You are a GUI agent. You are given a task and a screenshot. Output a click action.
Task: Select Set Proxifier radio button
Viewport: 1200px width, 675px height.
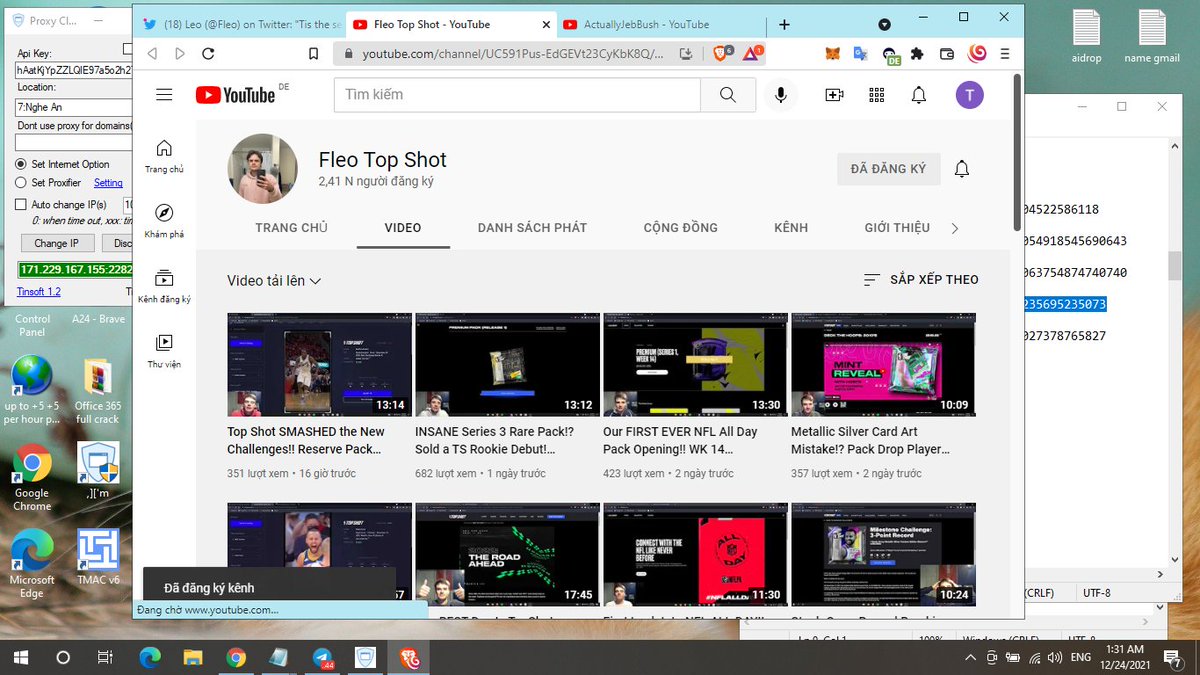[x=21, y=183]
